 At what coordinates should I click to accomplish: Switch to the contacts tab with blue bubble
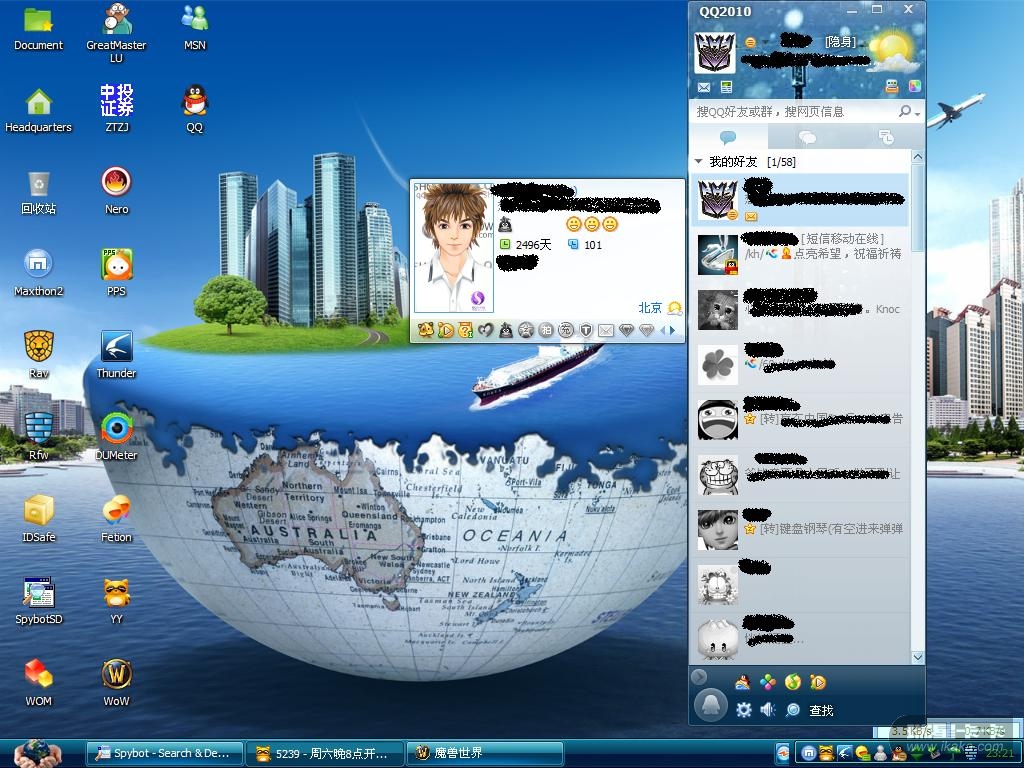[728, 137]
